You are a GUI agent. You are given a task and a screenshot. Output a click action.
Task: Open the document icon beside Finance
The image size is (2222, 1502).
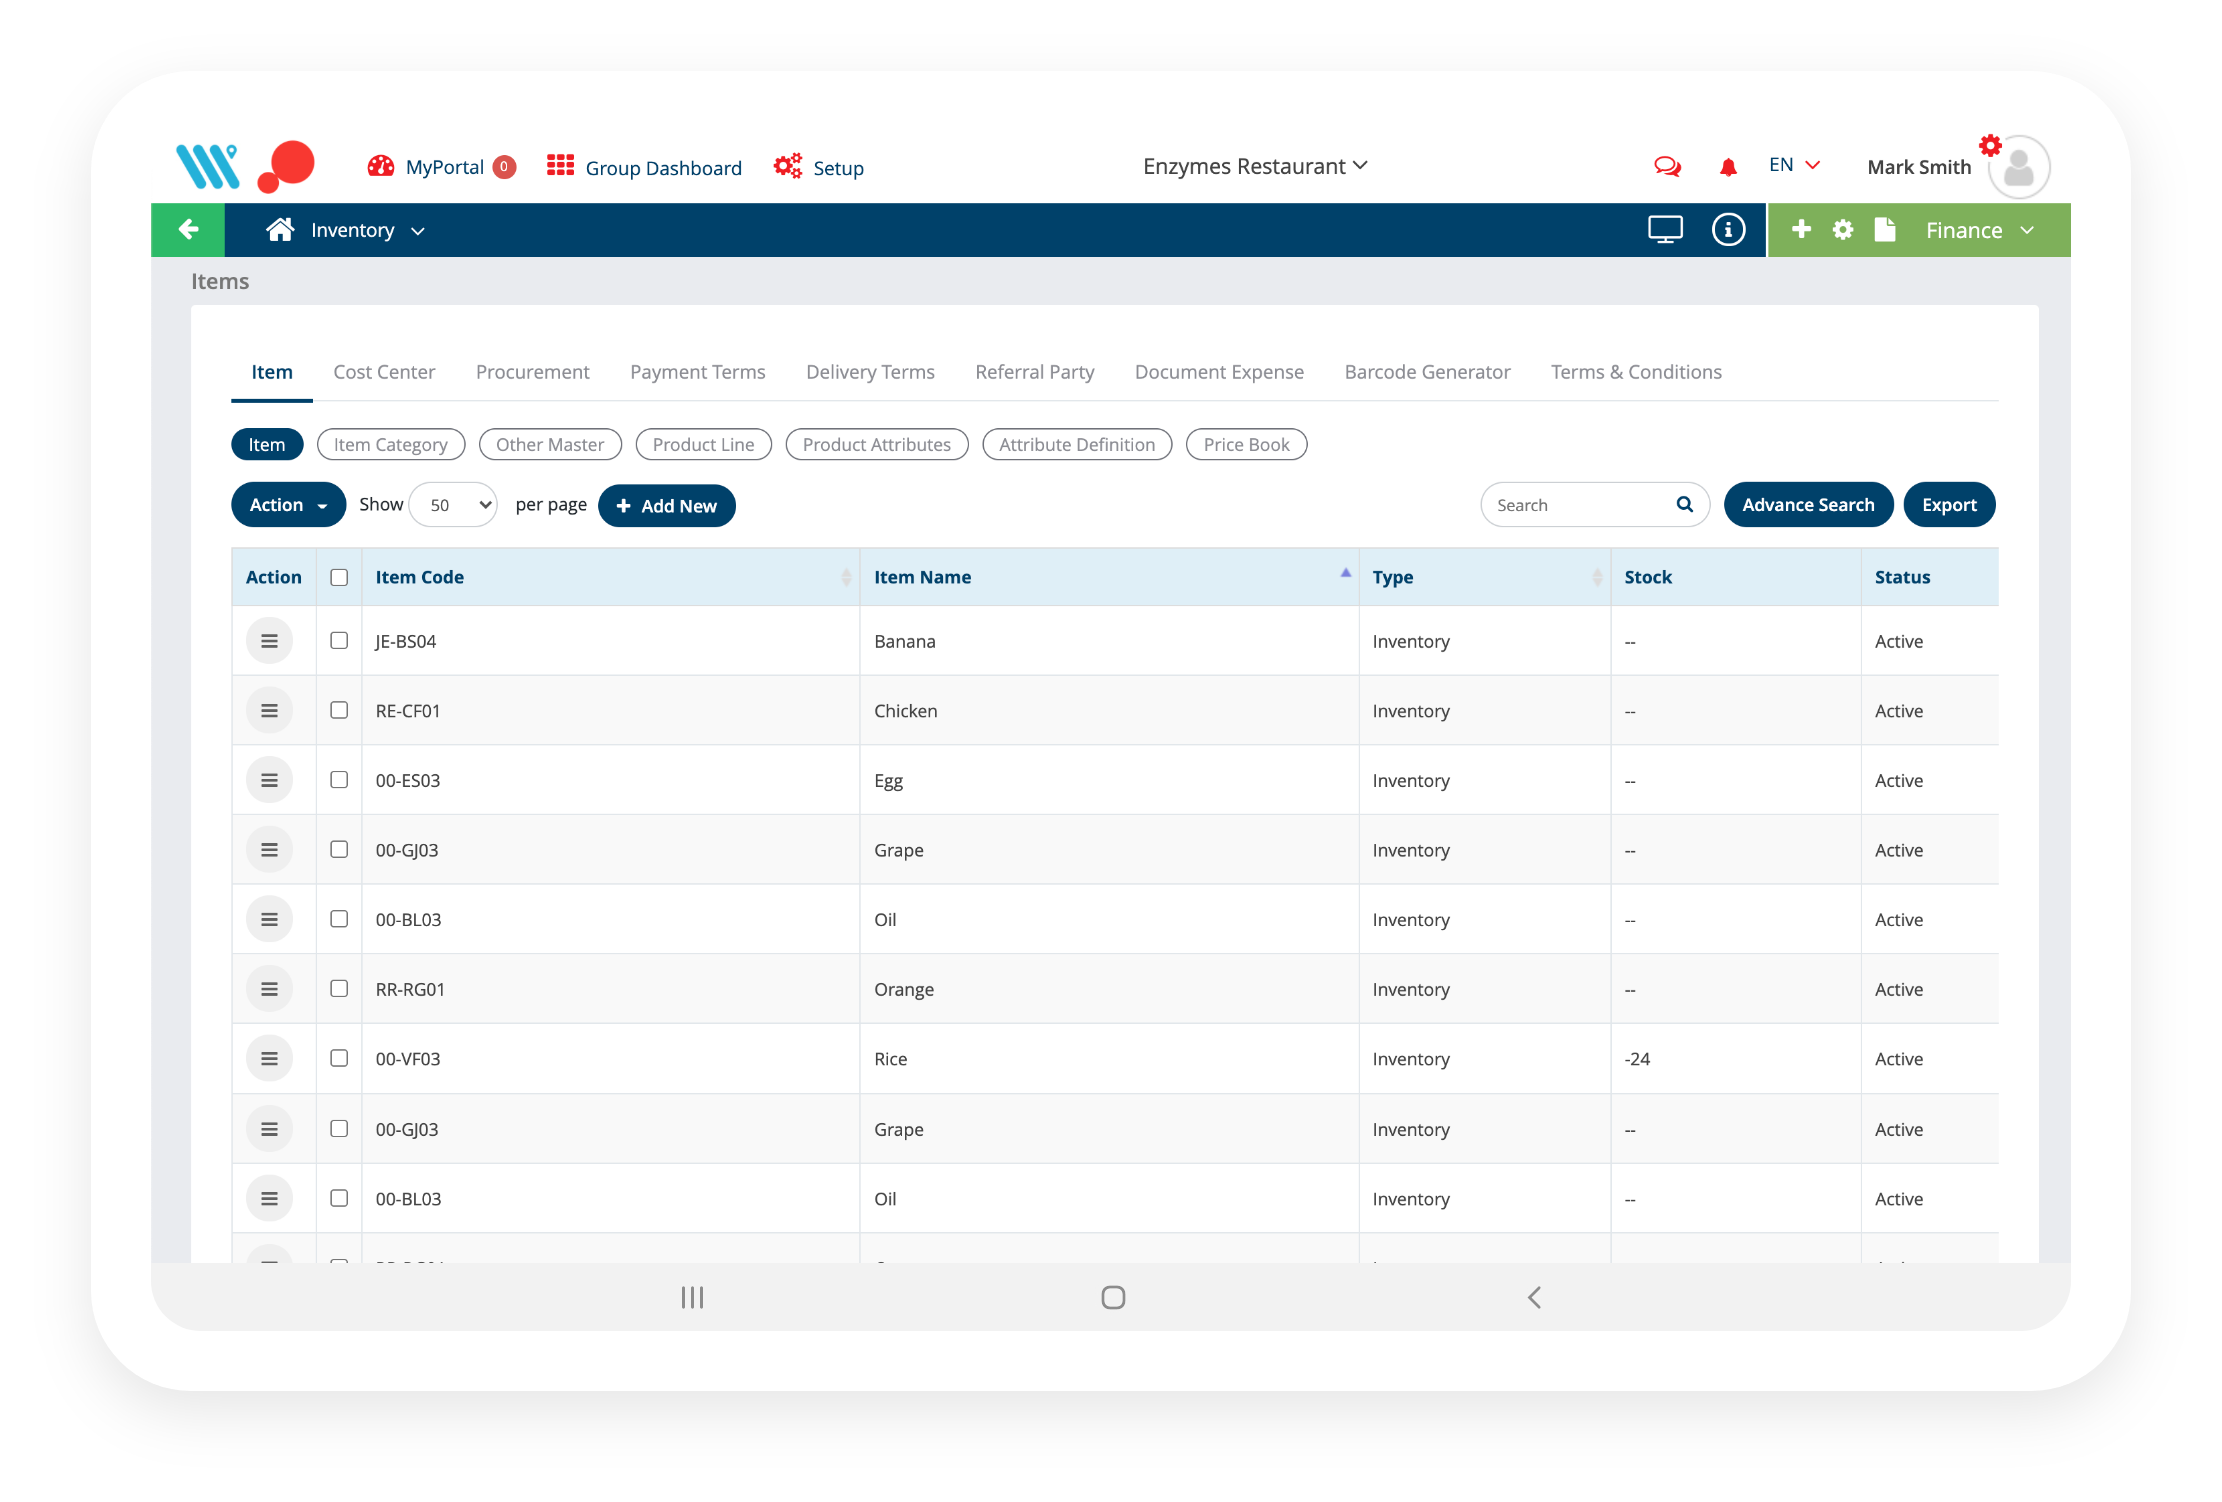pos(1885,230)
